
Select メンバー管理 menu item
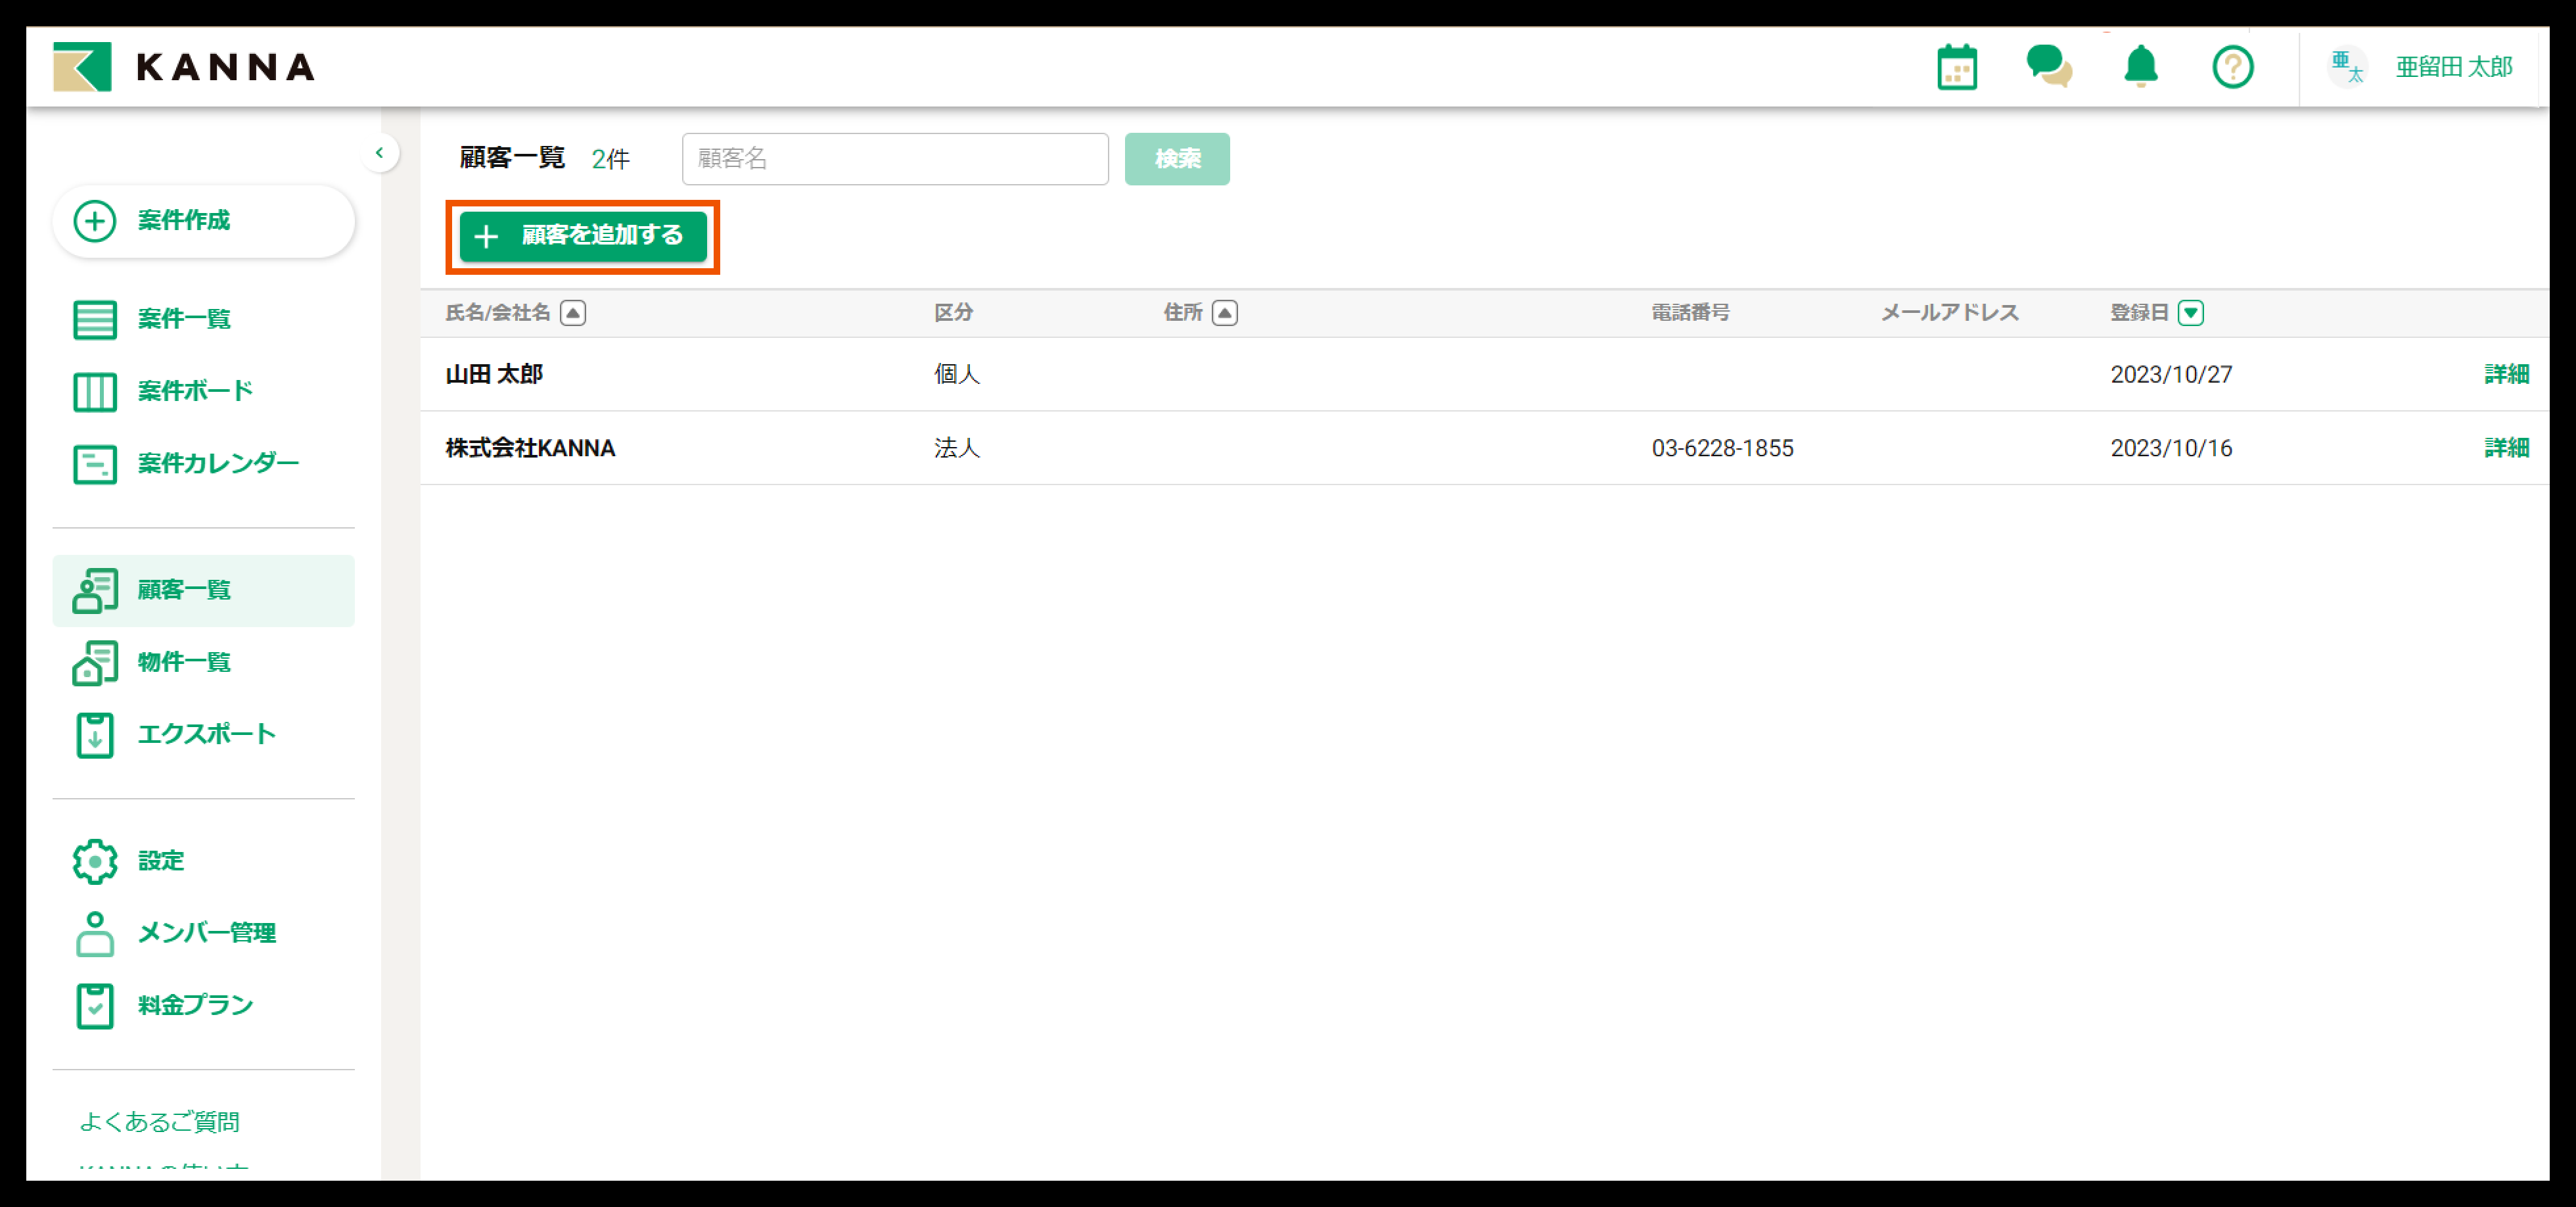(206, 933)
